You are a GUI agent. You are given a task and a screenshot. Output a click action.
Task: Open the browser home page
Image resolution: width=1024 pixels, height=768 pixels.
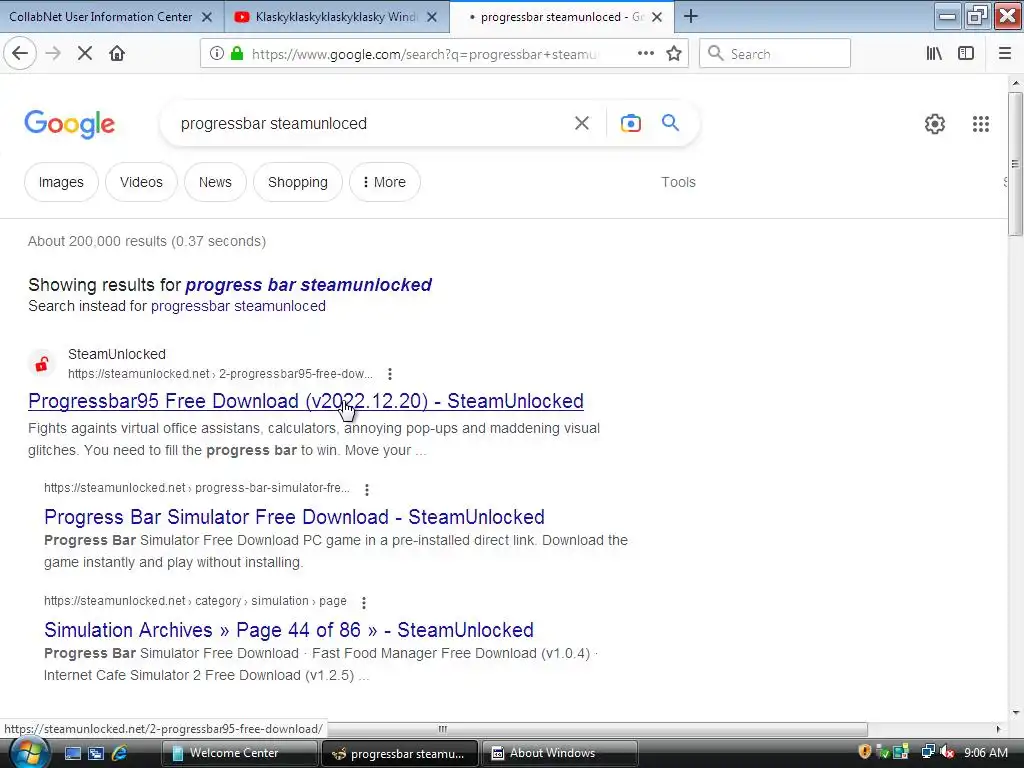(x=117, y=54)
